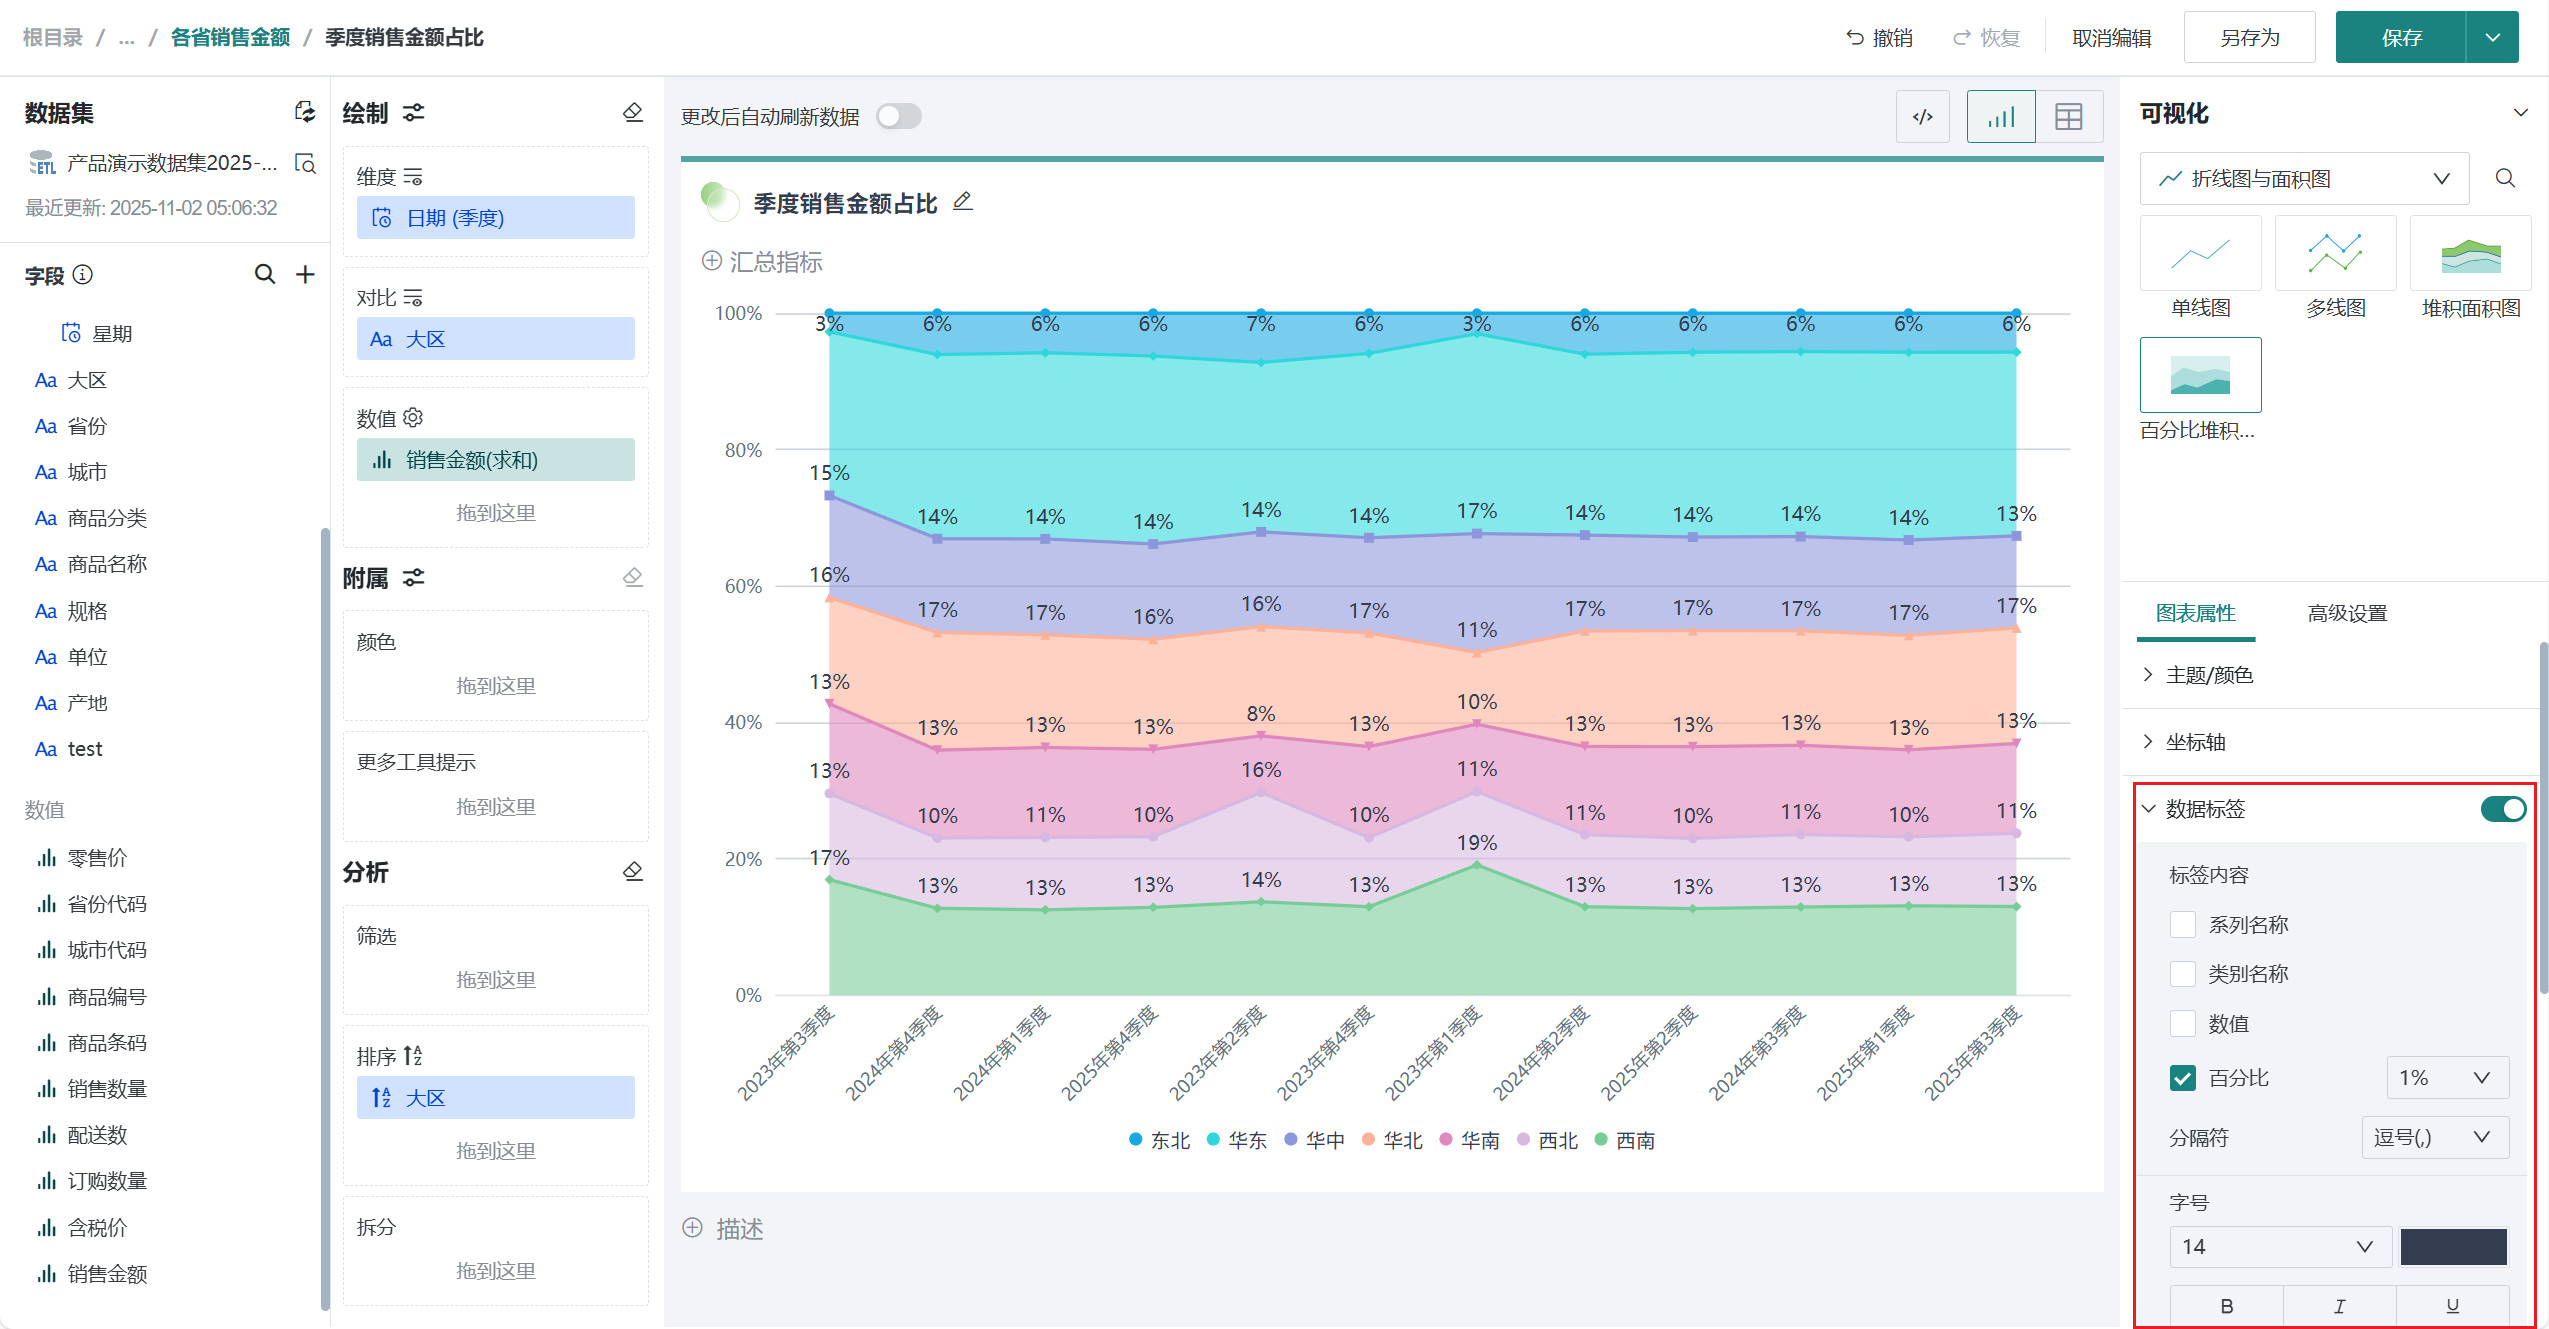Disable the 数据标签 toggle
Image resolution: width=2549 pixels, height=1329 pixels.
[2502, 809]
